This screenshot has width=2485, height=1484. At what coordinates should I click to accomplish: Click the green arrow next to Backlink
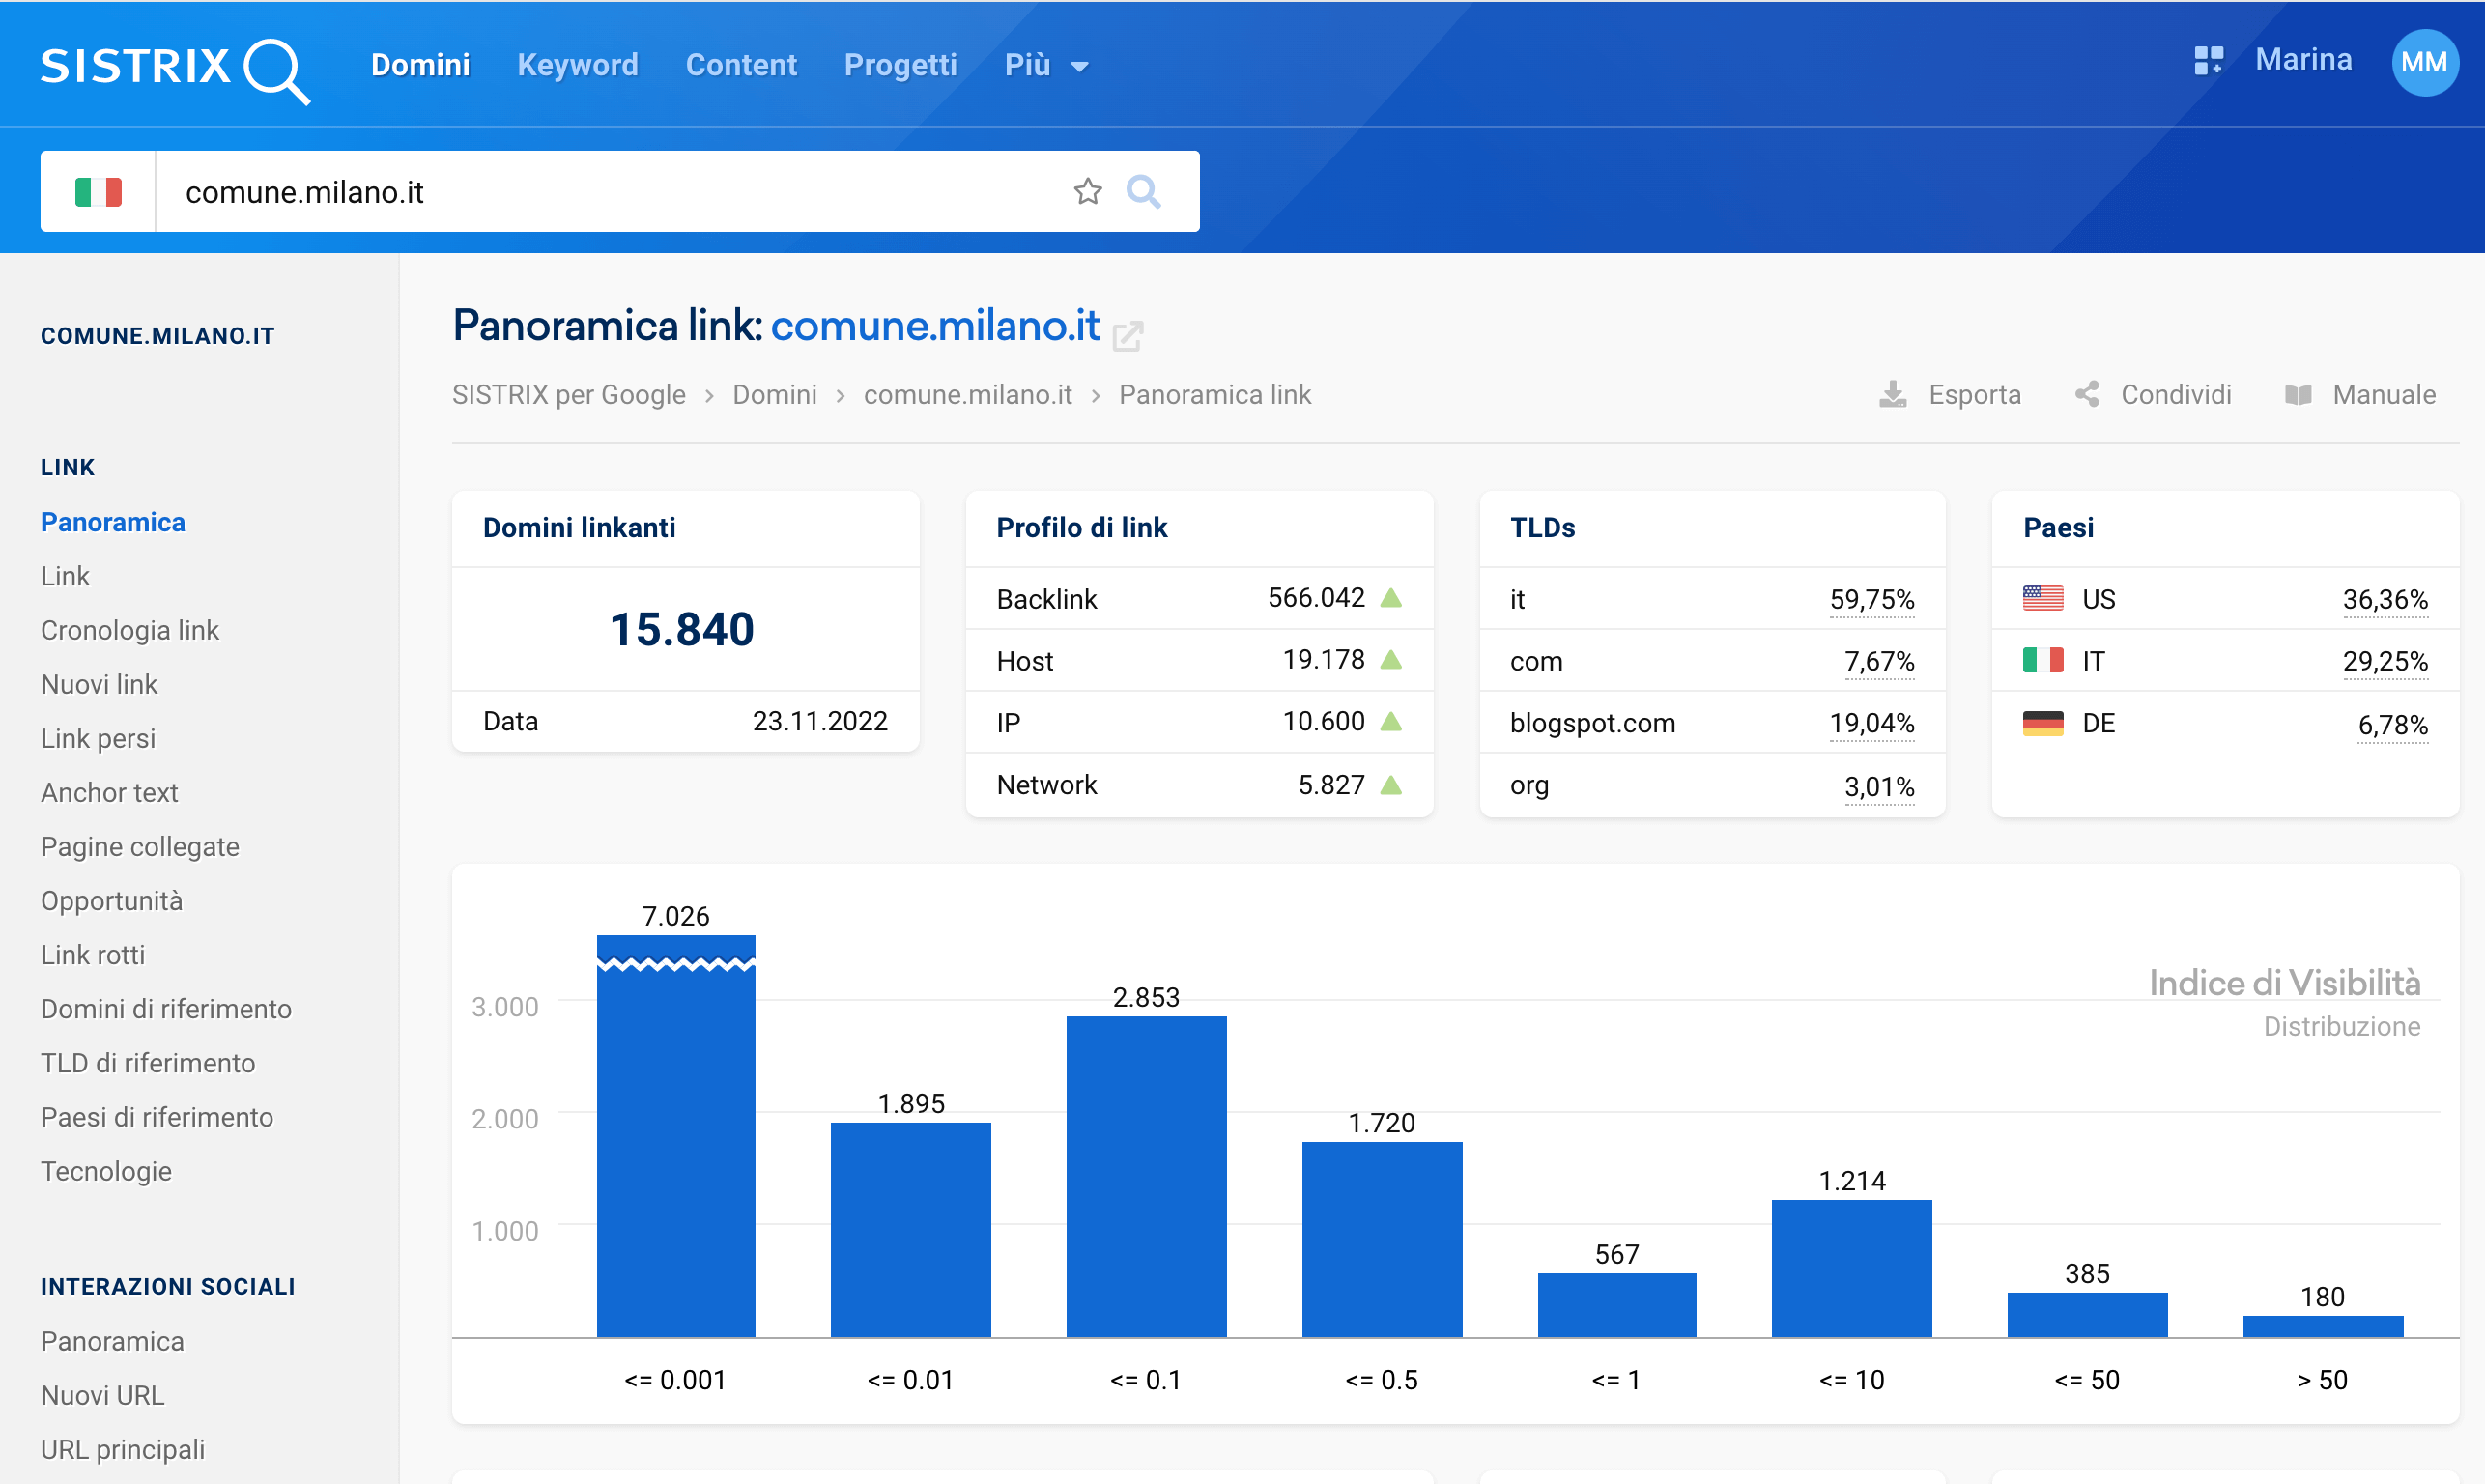(1391, 598)
